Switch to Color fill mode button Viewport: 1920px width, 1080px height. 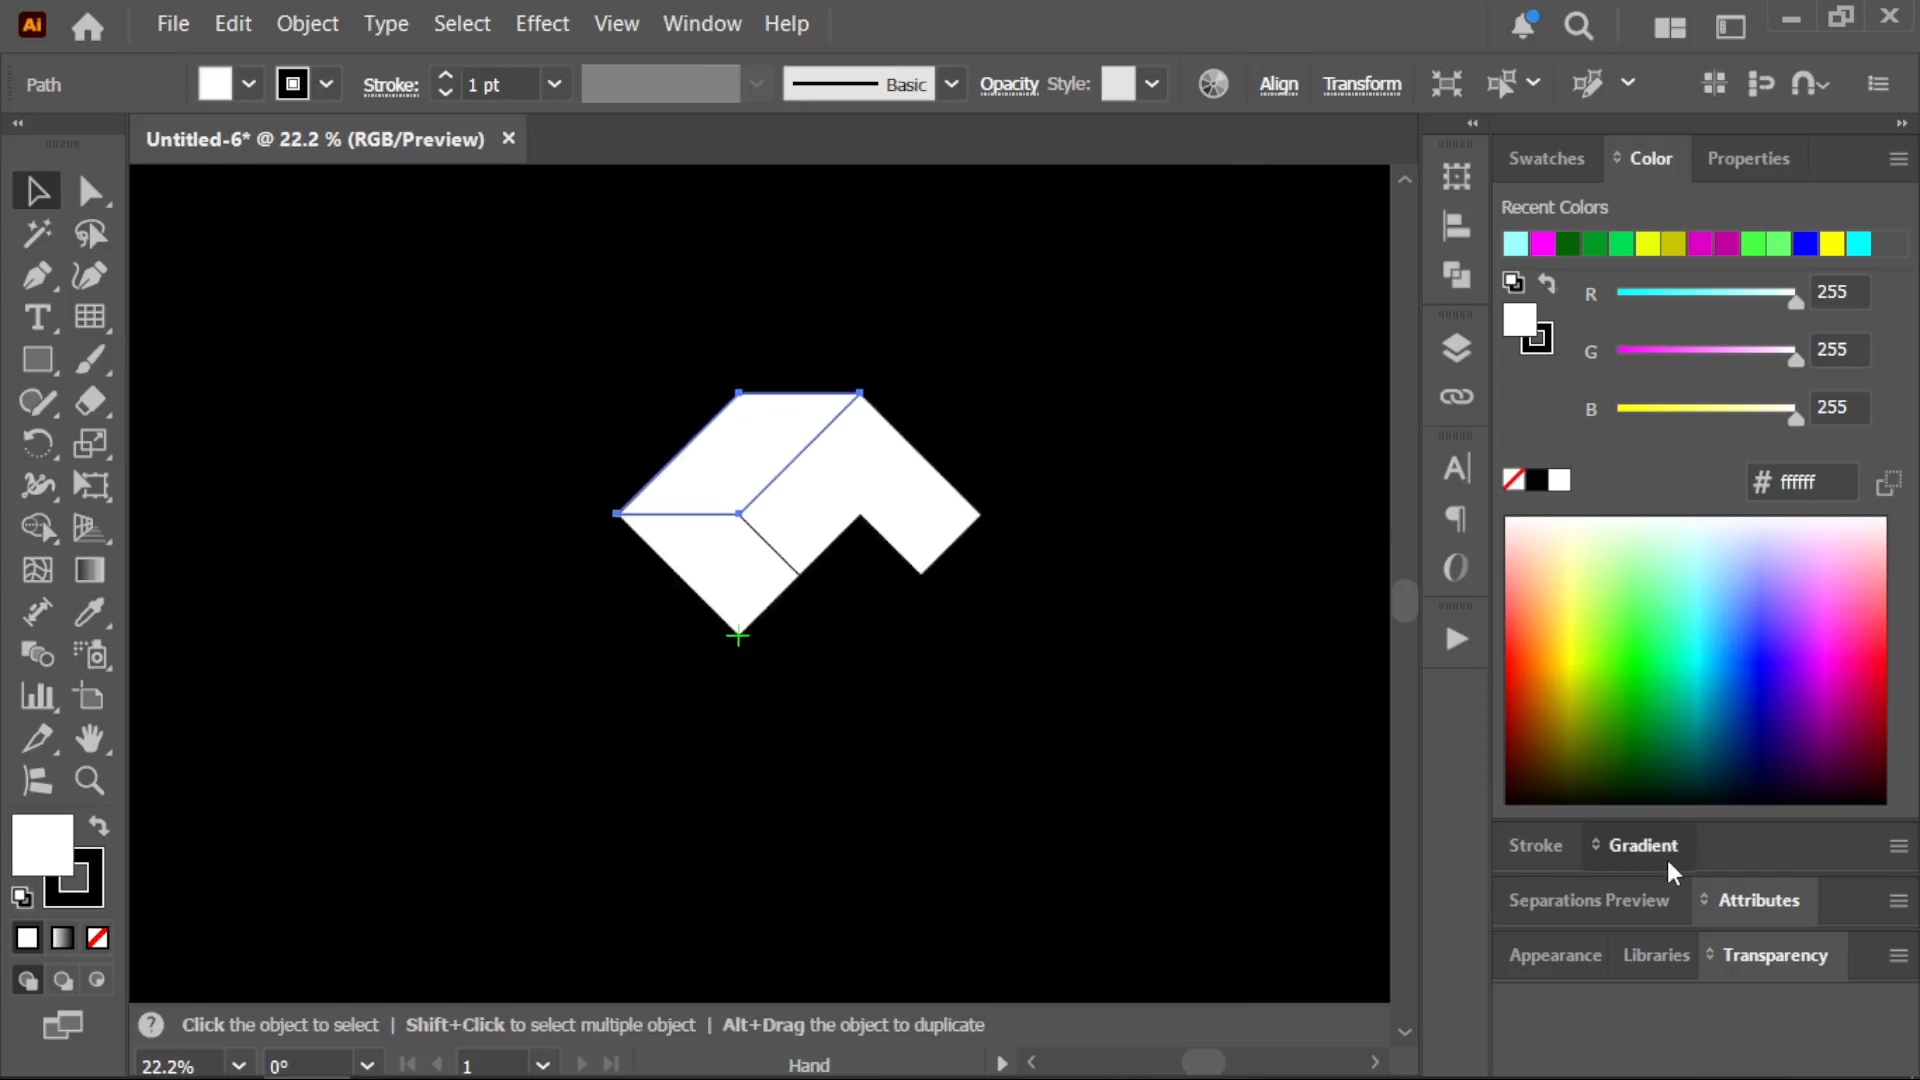tap(27, 938)
